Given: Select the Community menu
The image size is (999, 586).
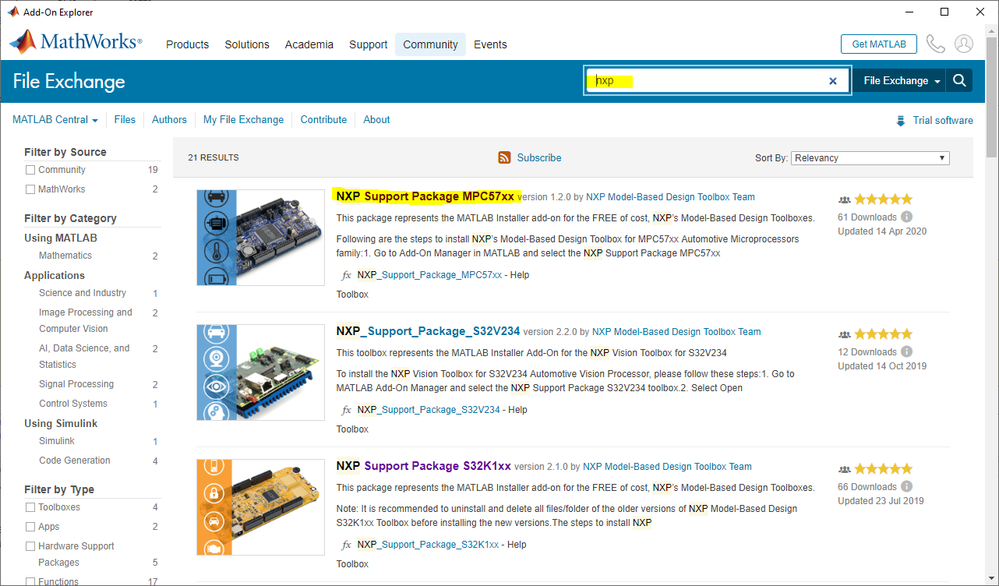Looking at the screenshot, I should [x=430, y=45].
